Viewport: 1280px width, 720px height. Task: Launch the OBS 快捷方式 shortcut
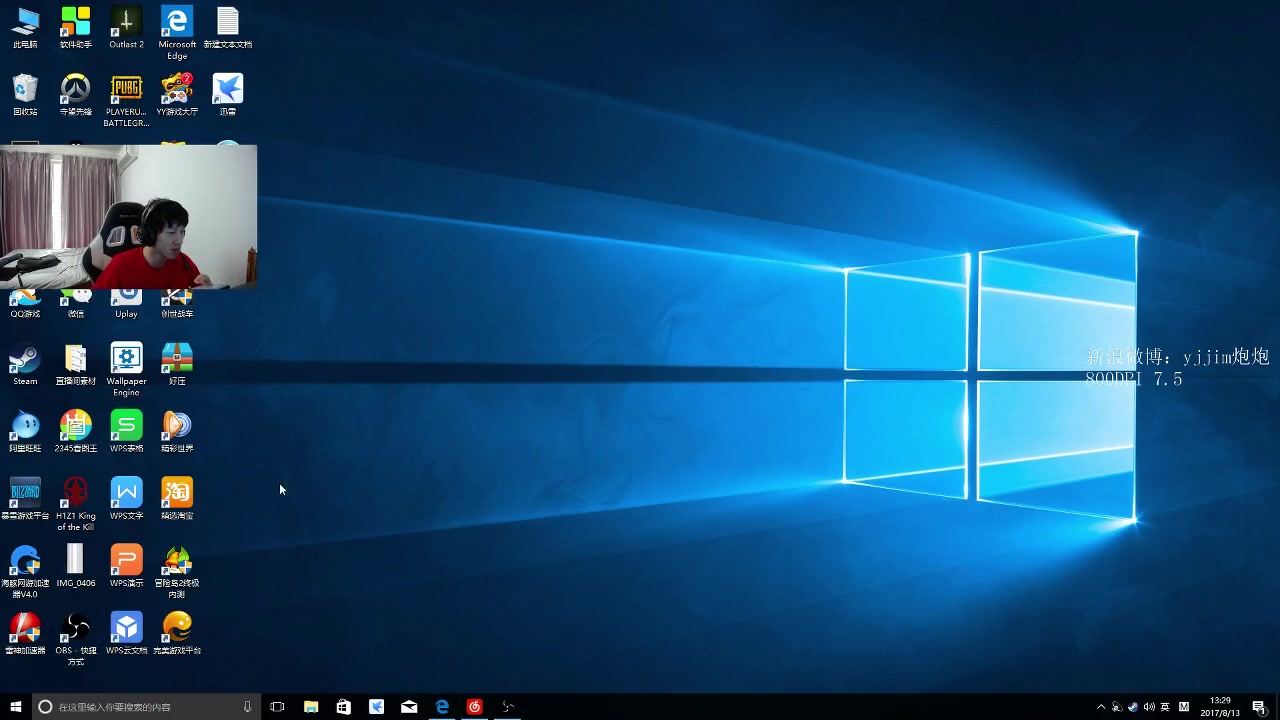click(x=75, y=639)
